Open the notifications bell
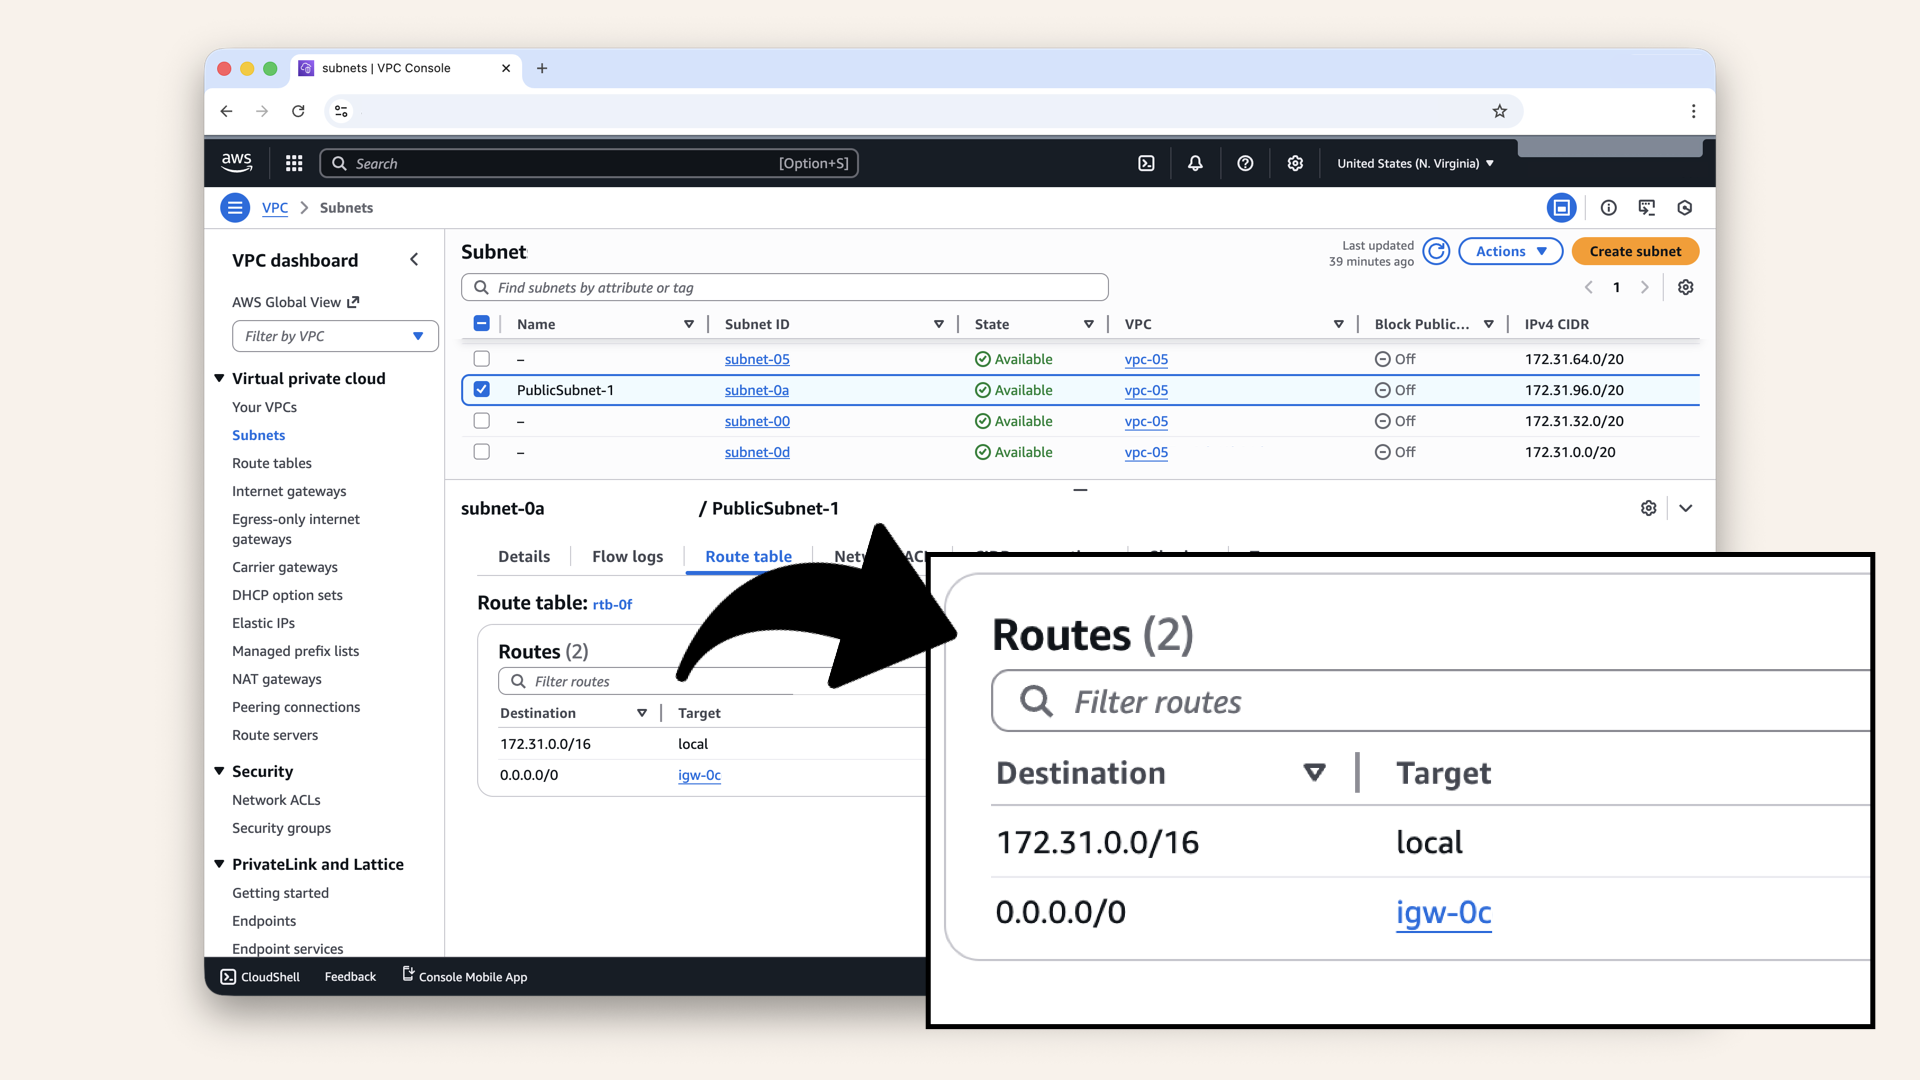 tap(1195, 163)
